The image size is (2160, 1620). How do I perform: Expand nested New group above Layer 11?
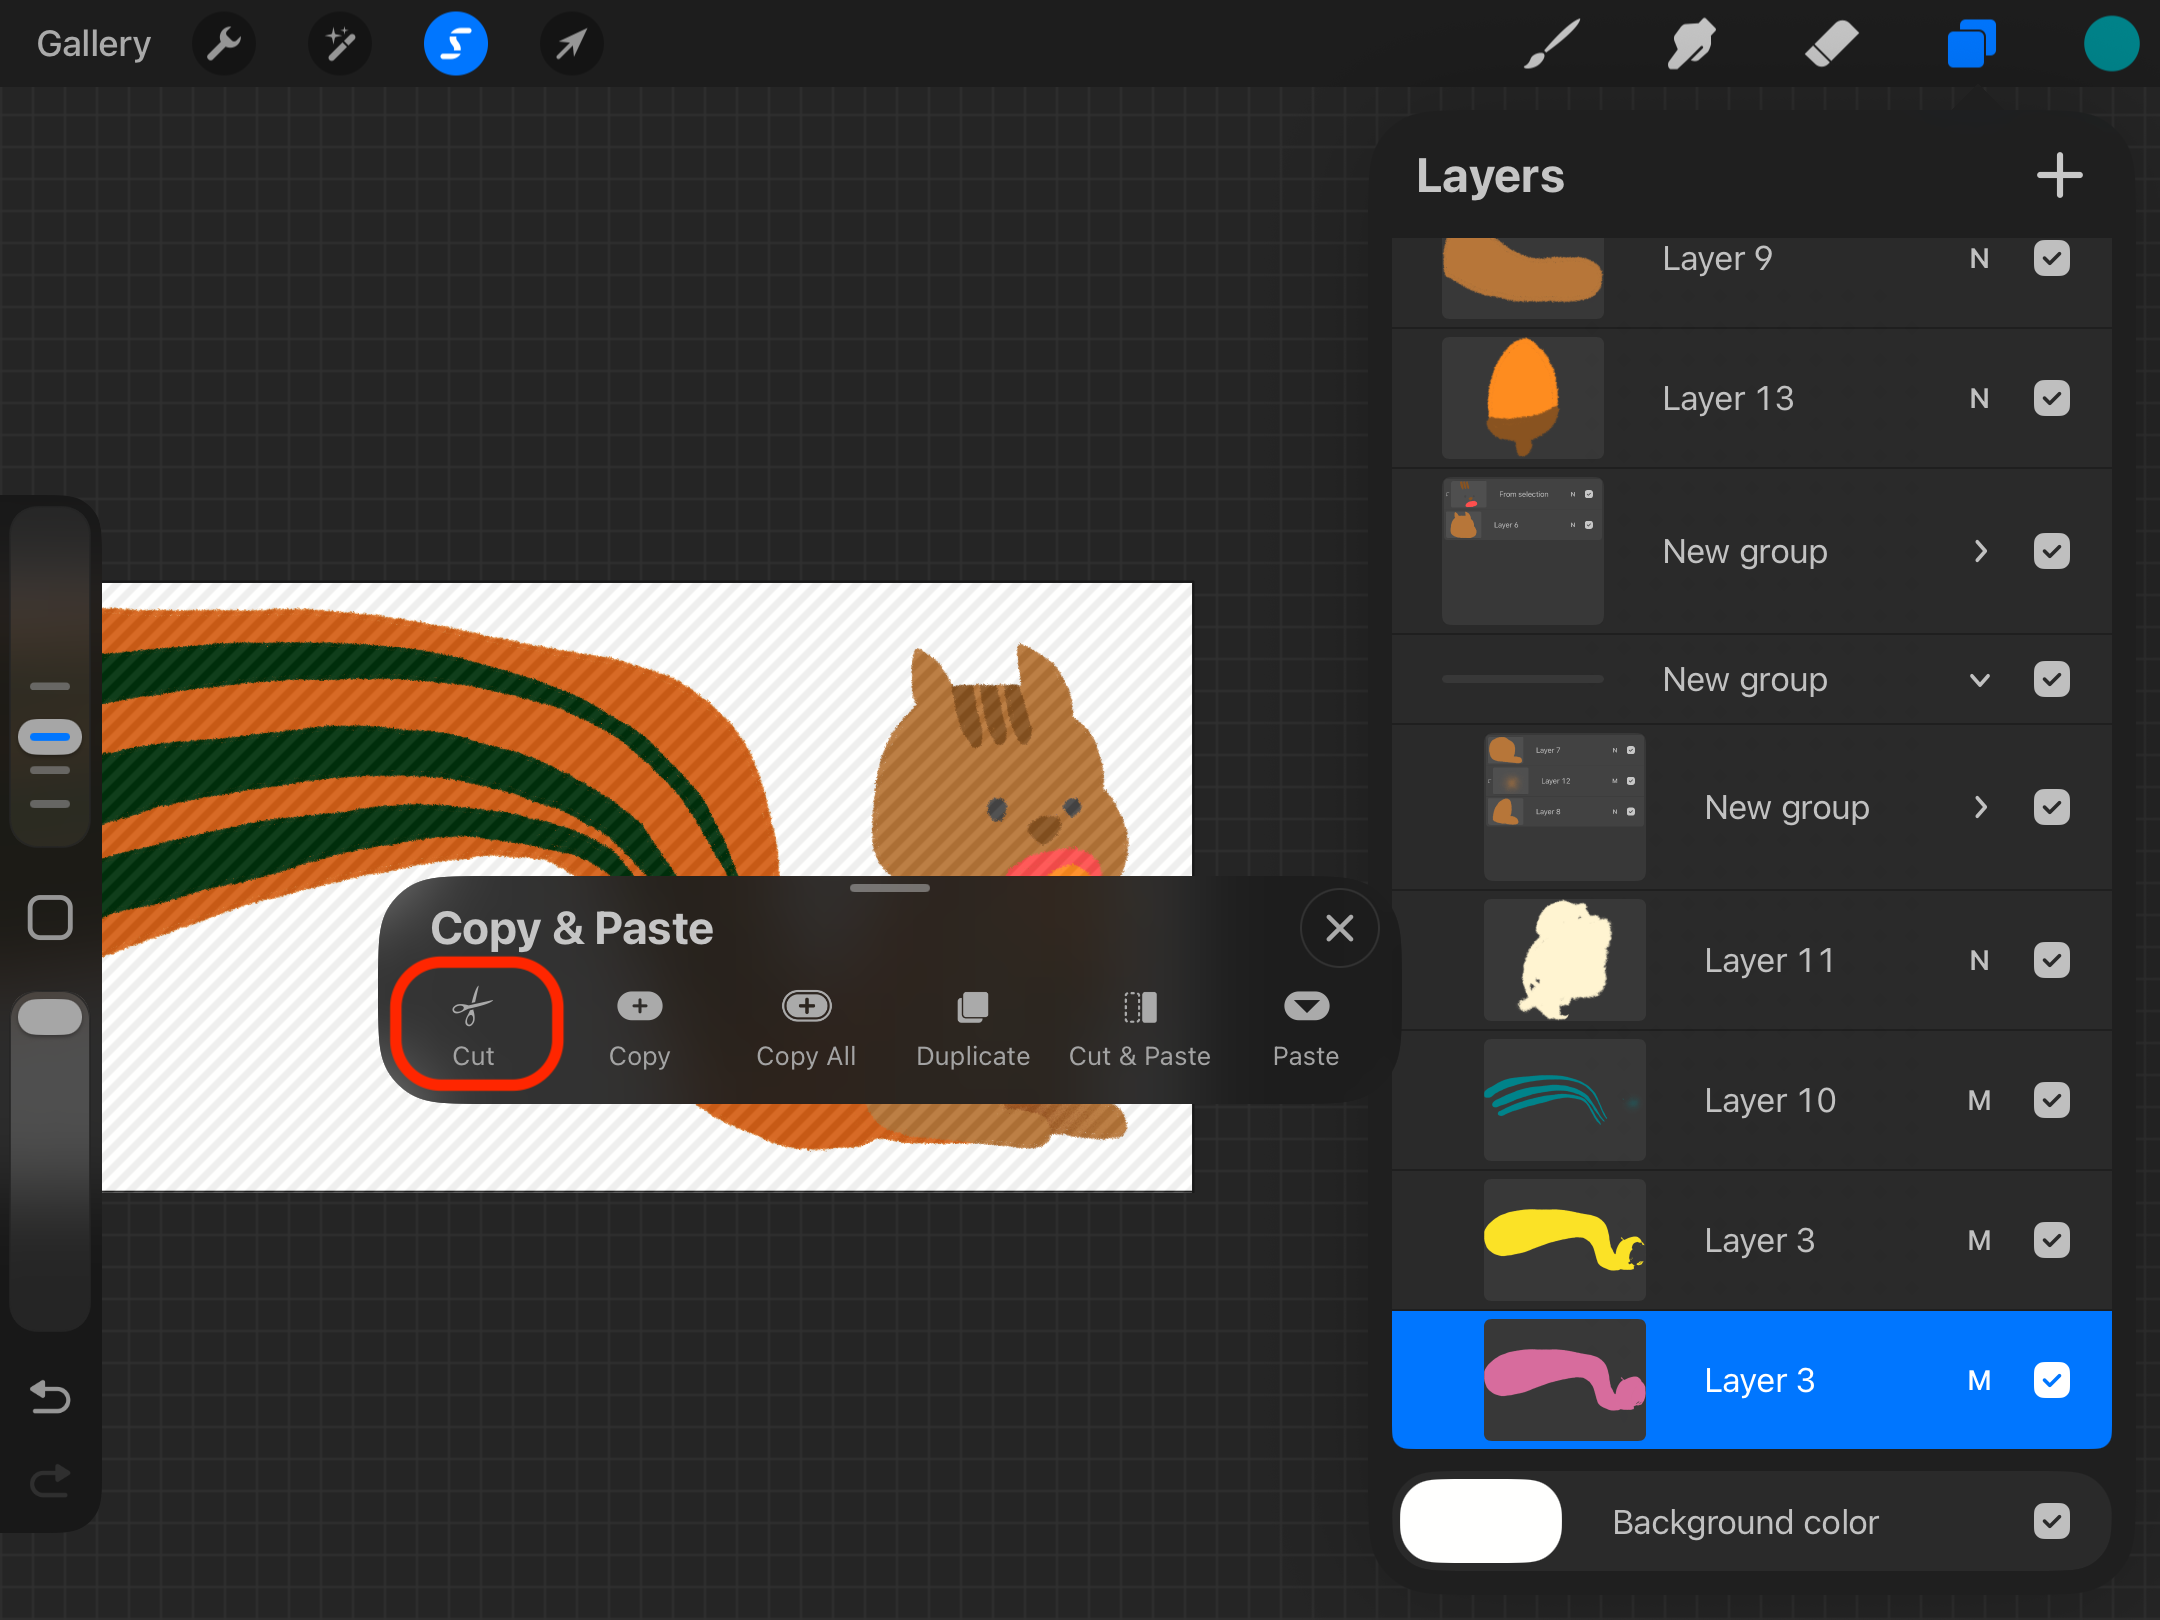click(1980, 808)
